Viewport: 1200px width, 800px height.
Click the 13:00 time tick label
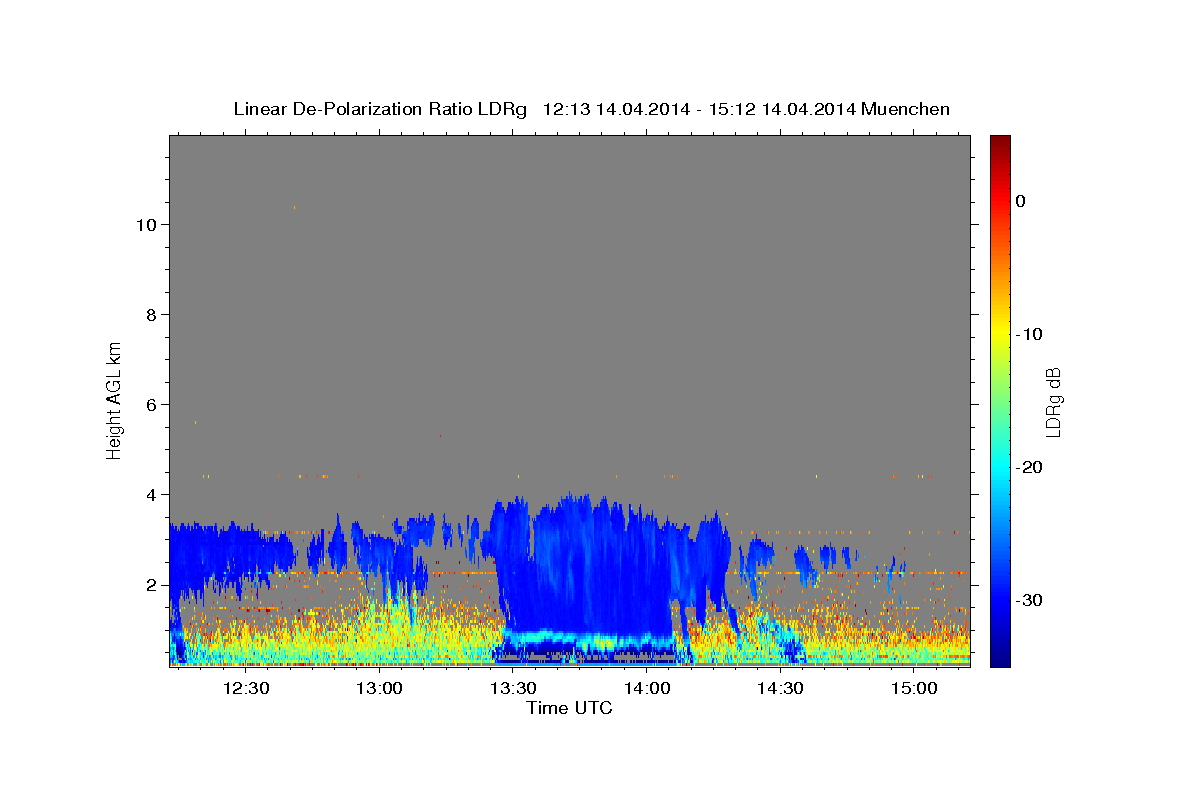(380, 688)
